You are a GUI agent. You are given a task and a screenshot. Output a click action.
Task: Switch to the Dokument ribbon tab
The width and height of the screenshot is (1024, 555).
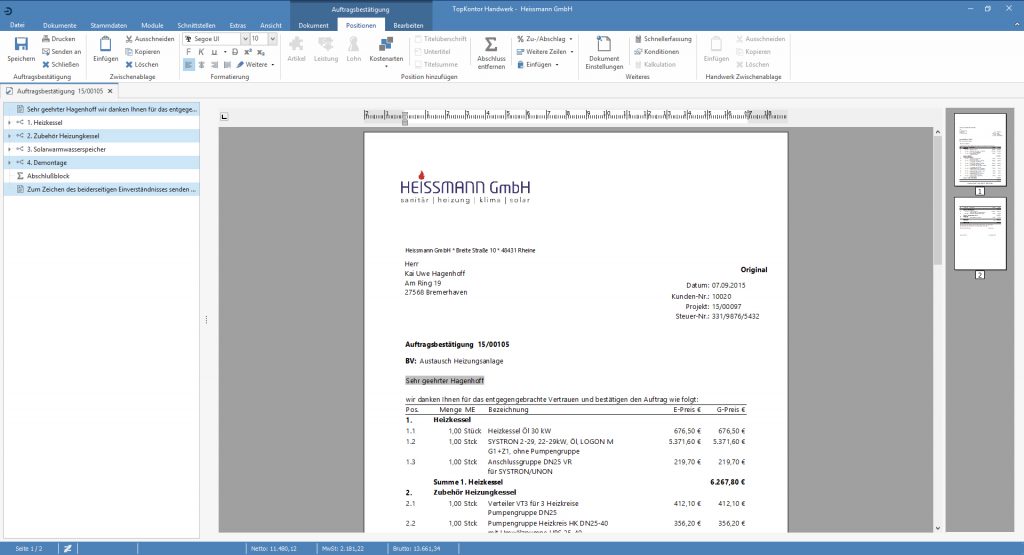(x=313, y=25)
